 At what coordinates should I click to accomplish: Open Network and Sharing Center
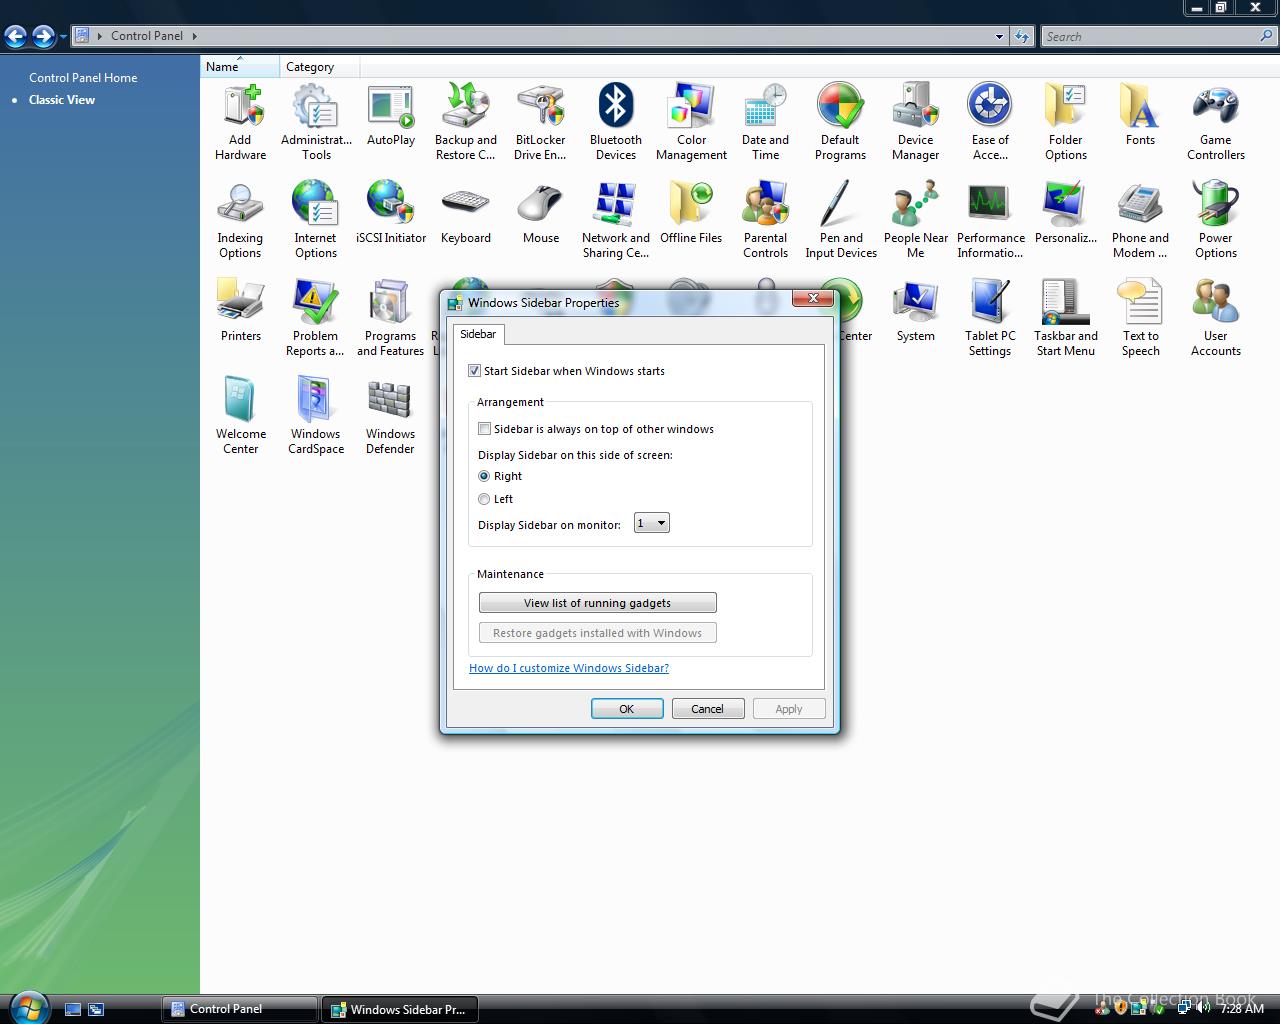coord(616,220)
